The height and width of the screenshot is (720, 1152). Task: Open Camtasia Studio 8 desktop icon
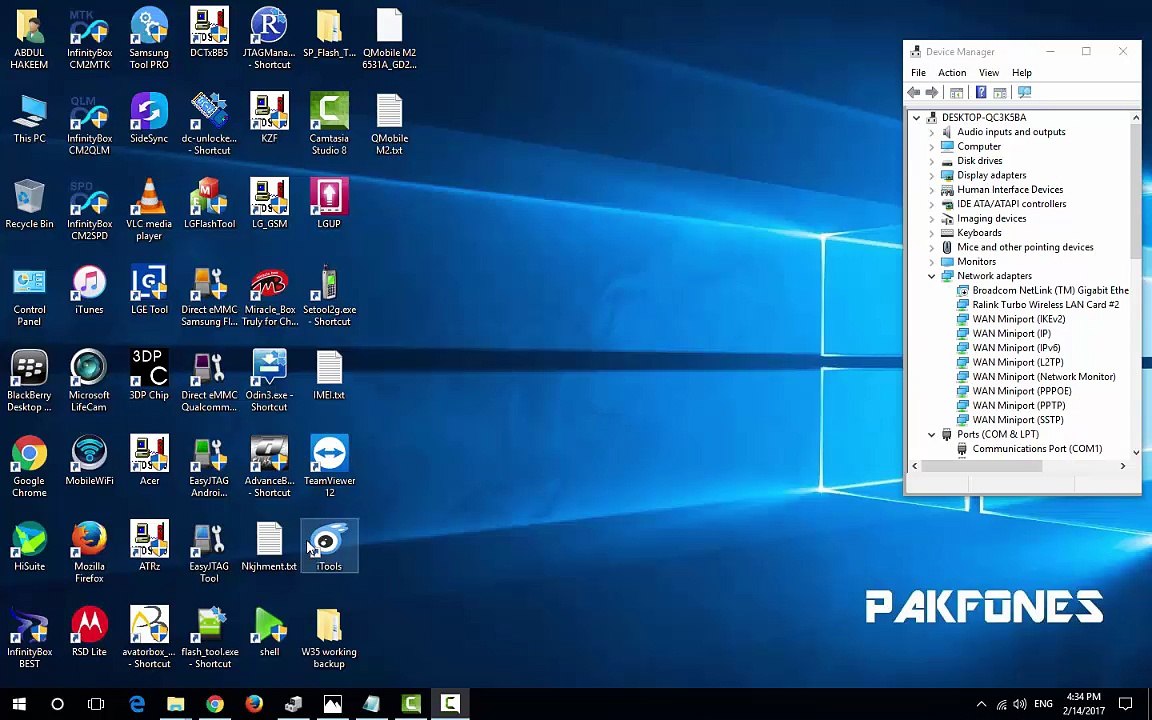coord(329,123)
